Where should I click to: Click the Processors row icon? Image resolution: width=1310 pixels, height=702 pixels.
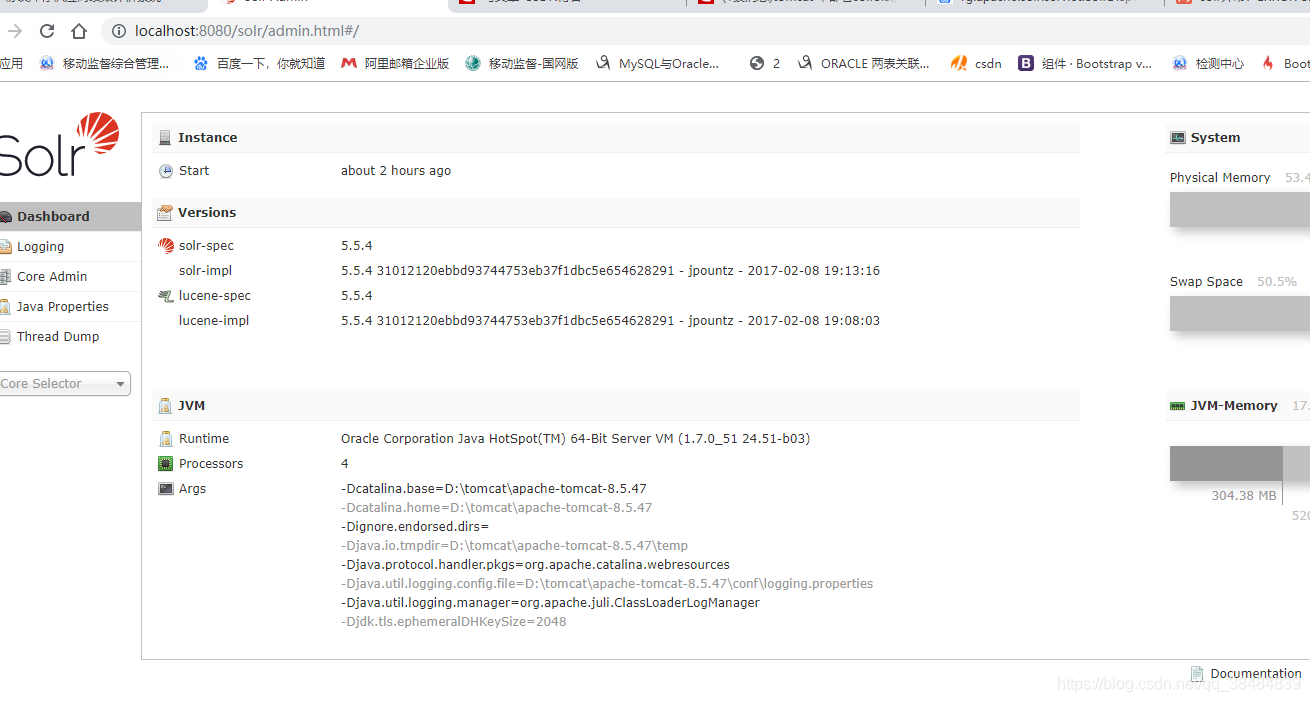point(166,463)
